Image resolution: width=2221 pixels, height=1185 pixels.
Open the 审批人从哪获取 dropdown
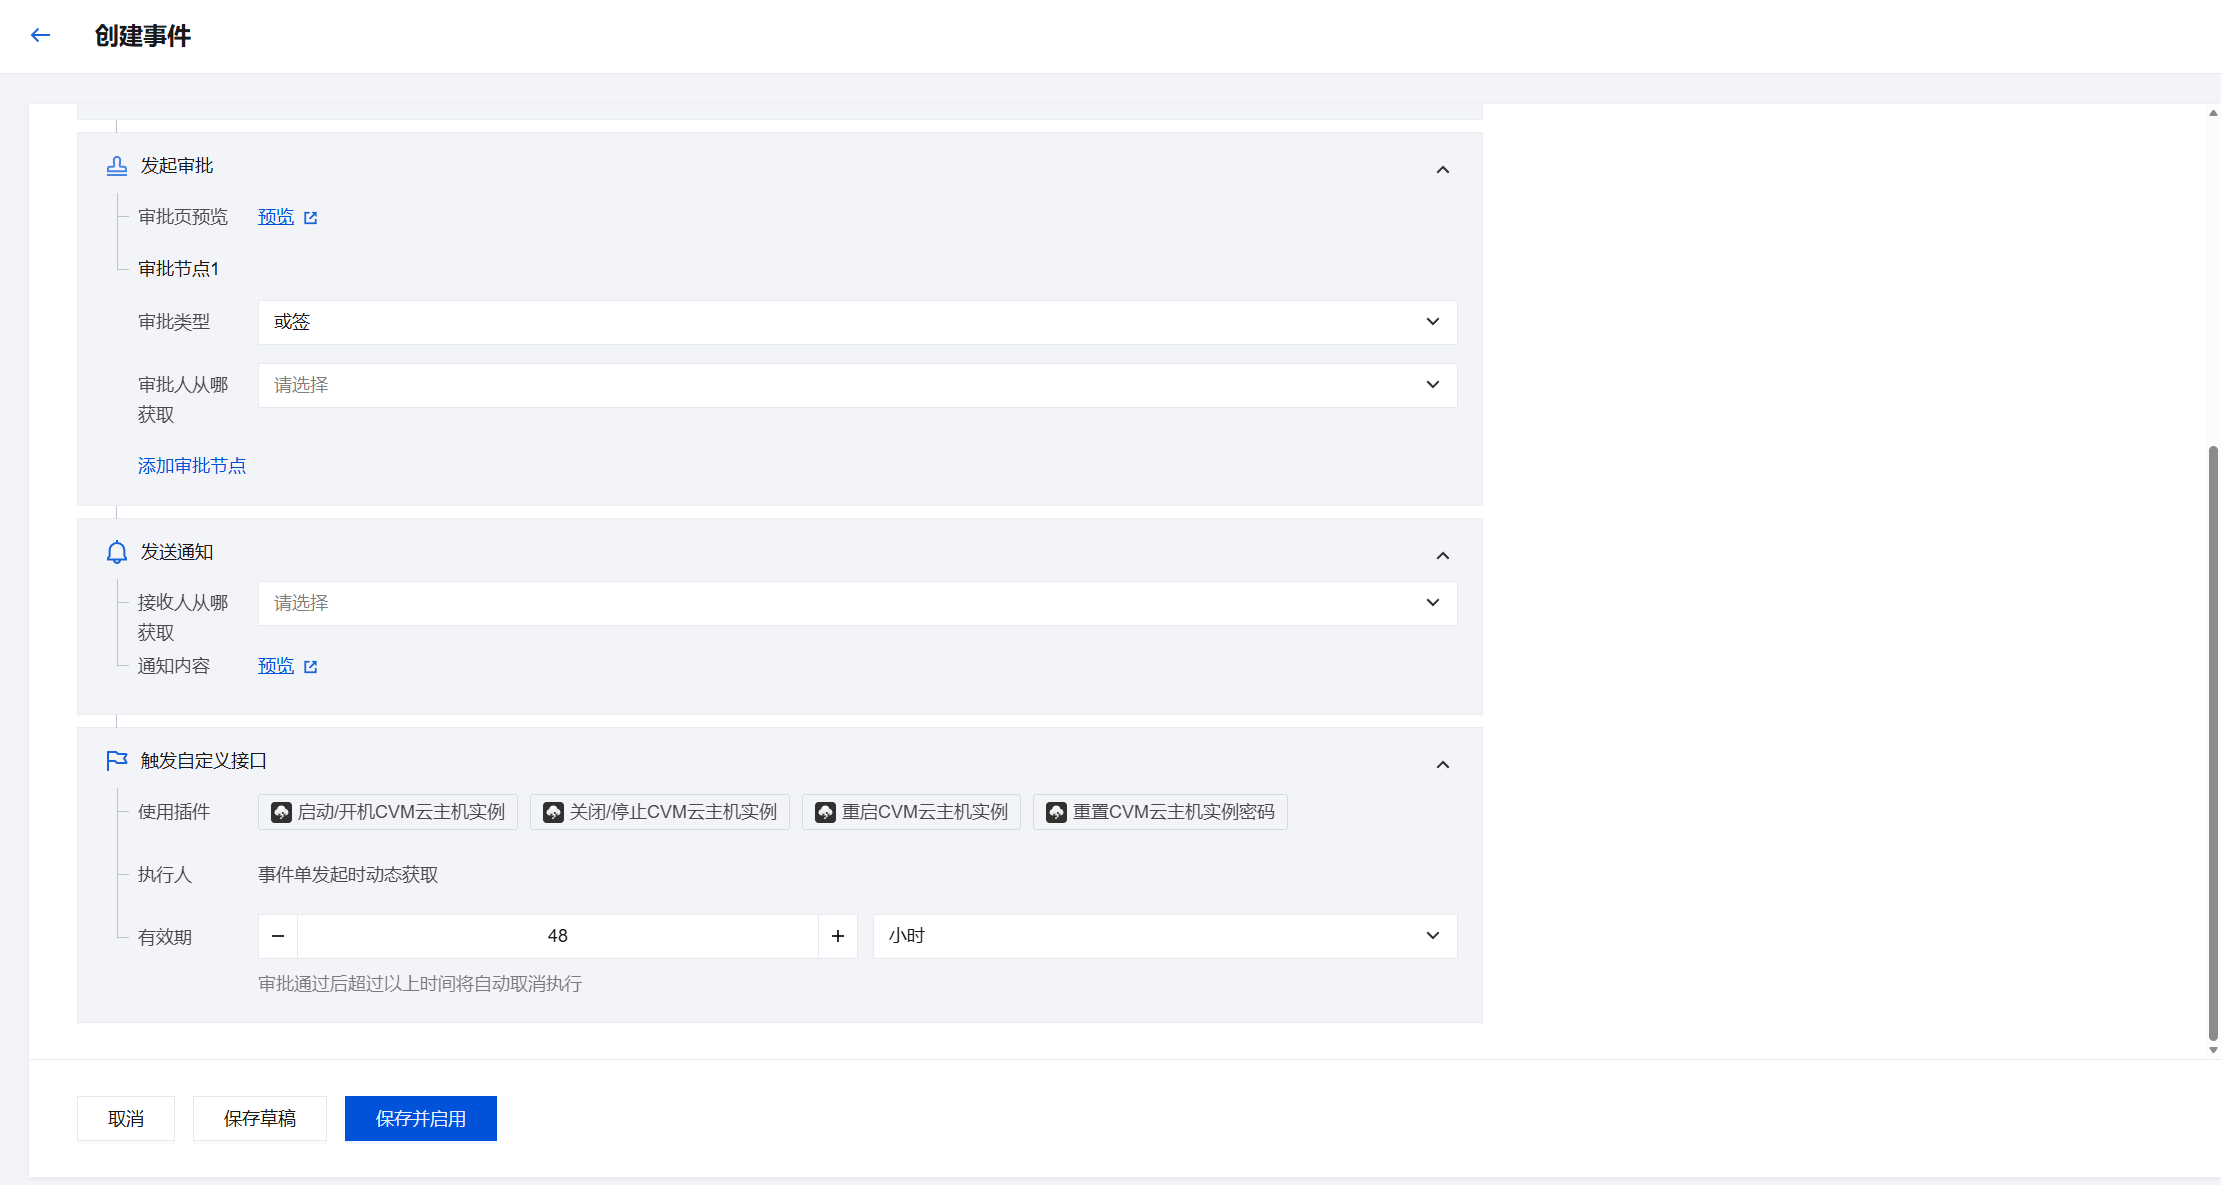pos(857,385)
